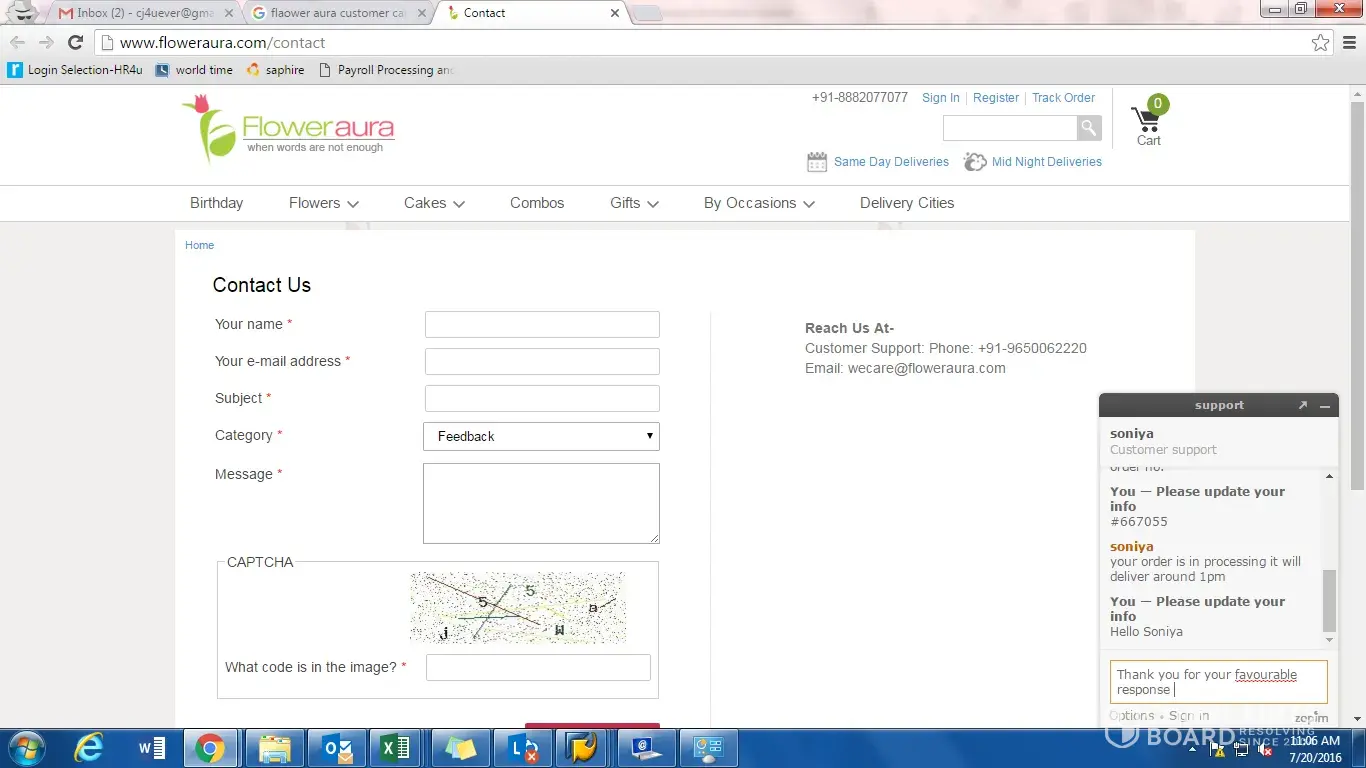The height and width of the screenshot is (768, 1366).
Task: Bookmark page with the star icon
Action: tap(1321, 43)
